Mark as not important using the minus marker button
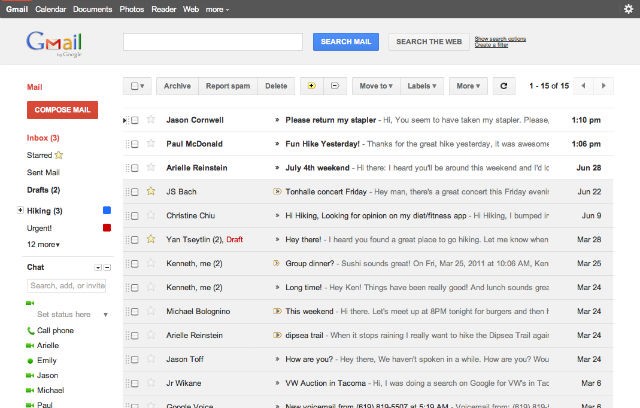 [335, 86]
